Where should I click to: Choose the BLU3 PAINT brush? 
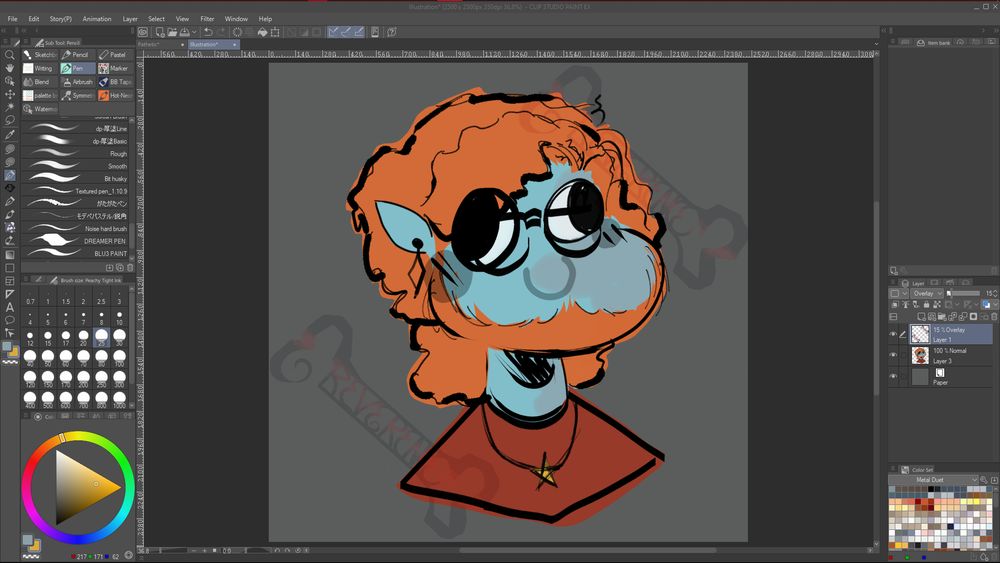pyautogui.click(x=77, y=253)
